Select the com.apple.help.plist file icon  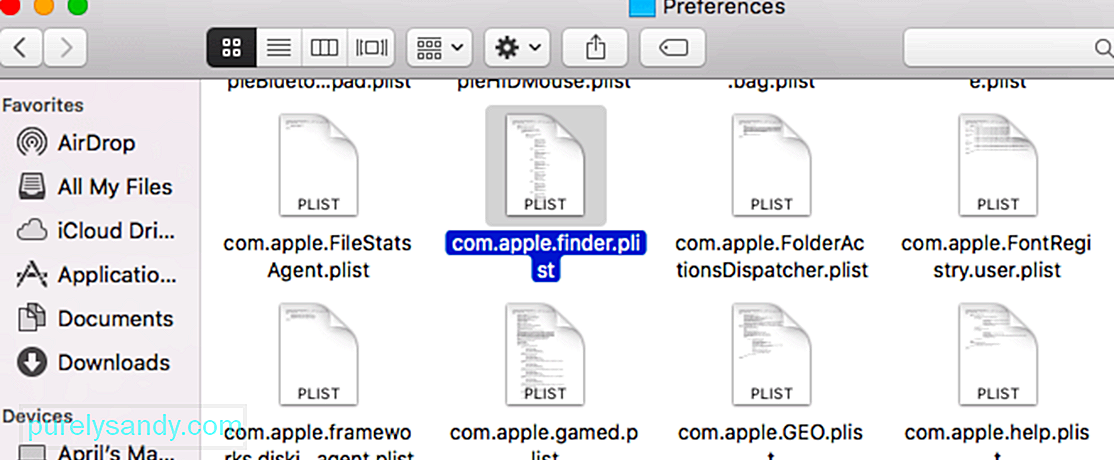pyautogui.click(x=997, y=354)
